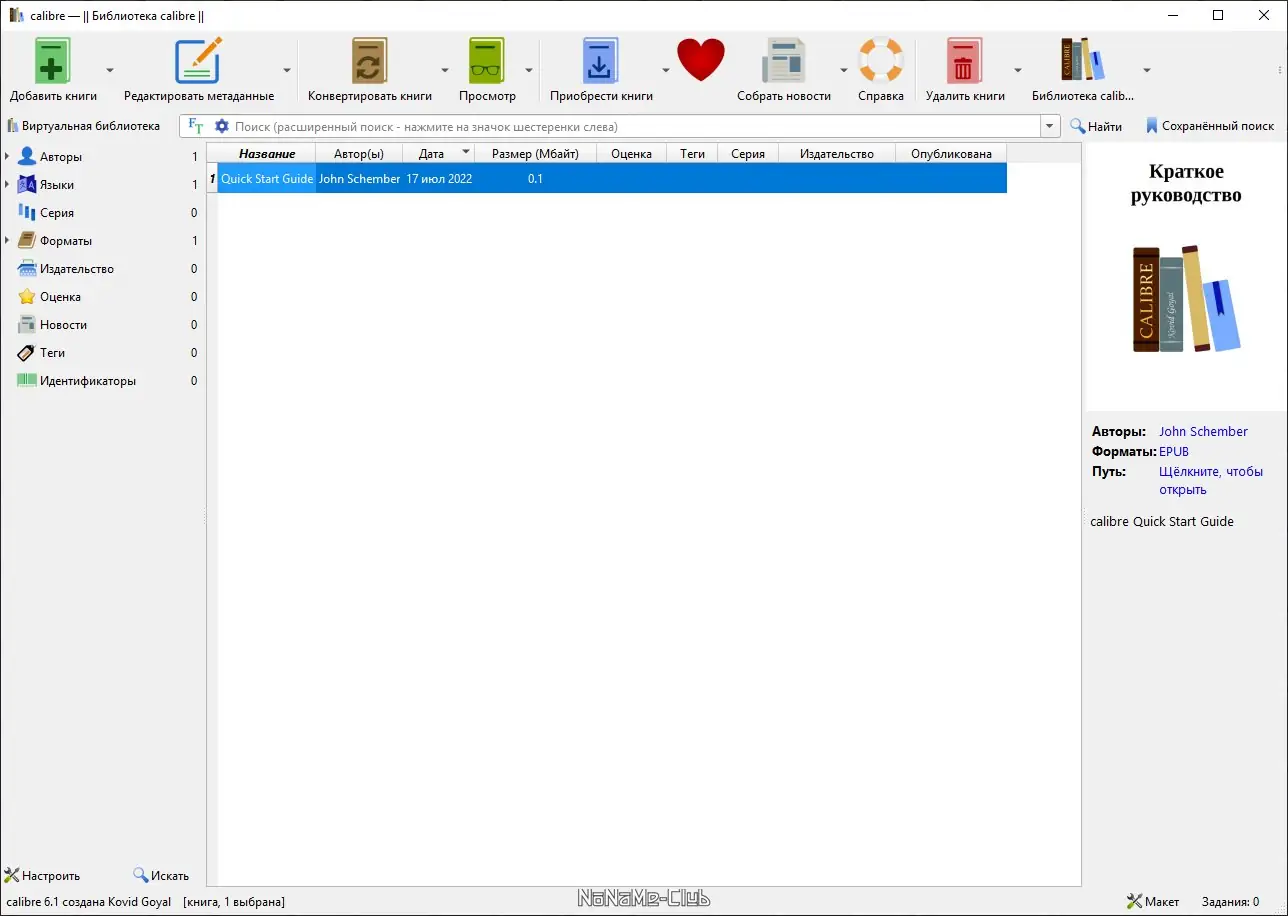Open the search history dropdown arrow
The height and width of the screenshot is (916, 1288).
(x=1050, y=127)
